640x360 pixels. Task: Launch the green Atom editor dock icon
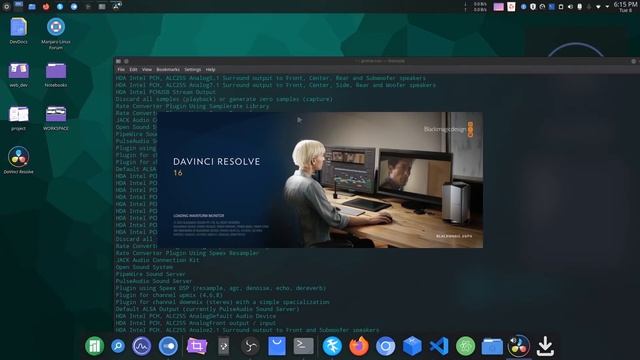click(x=466, y=346)
